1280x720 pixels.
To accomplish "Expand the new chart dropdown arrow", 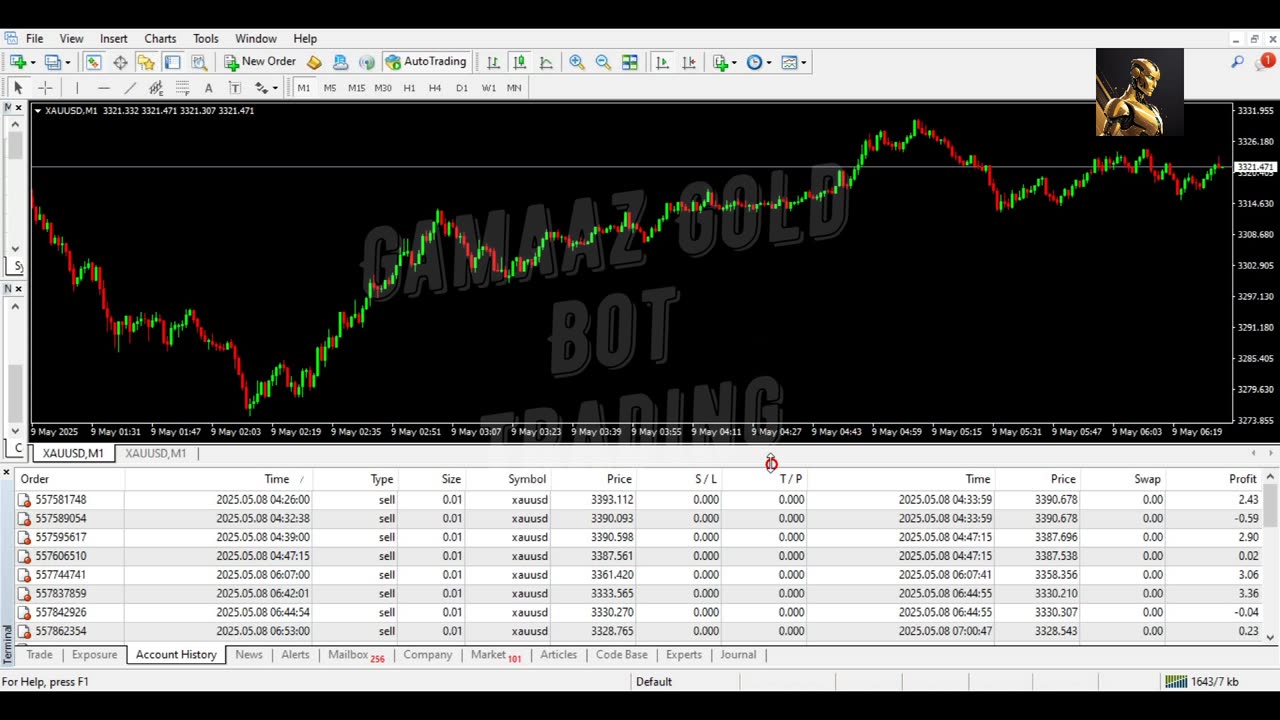I will (x=33, y=62).
